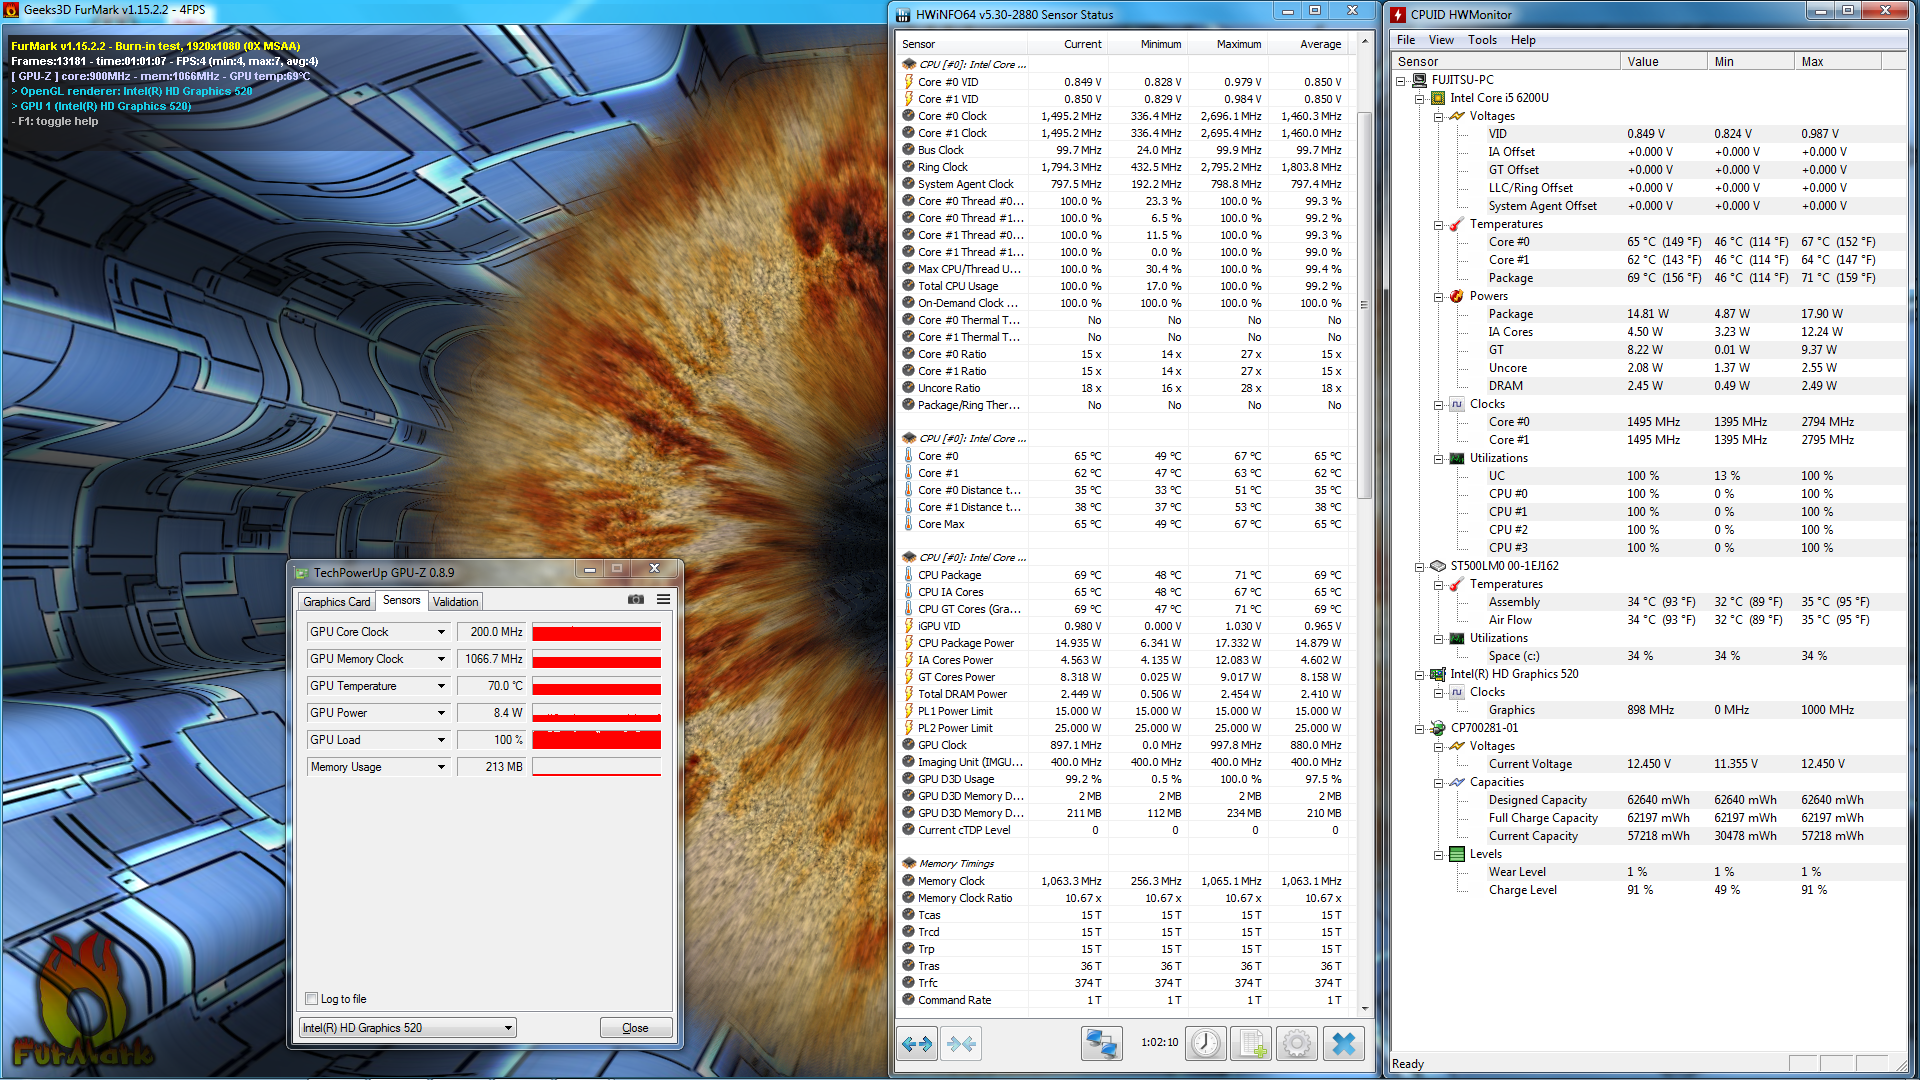
Task: Open the Help menu in HWMonitor
Action: [x=1523, y=40]
